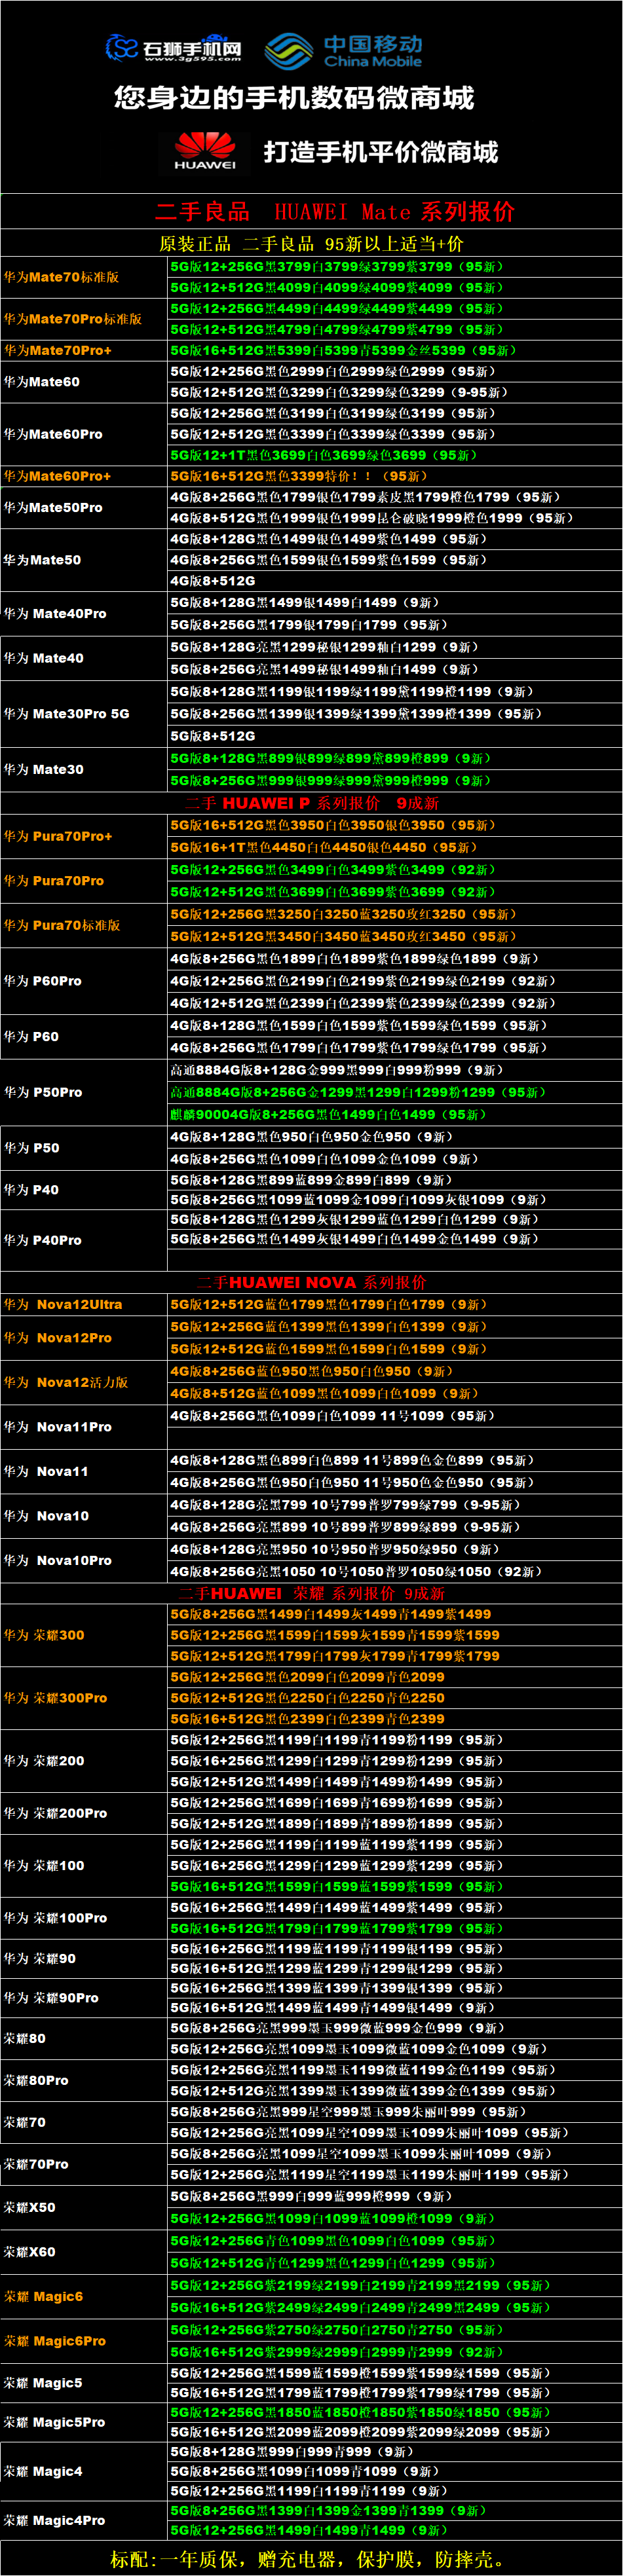
Task: Choose the 华为 Nova12Ultra model label
Action: [63, 1304]
